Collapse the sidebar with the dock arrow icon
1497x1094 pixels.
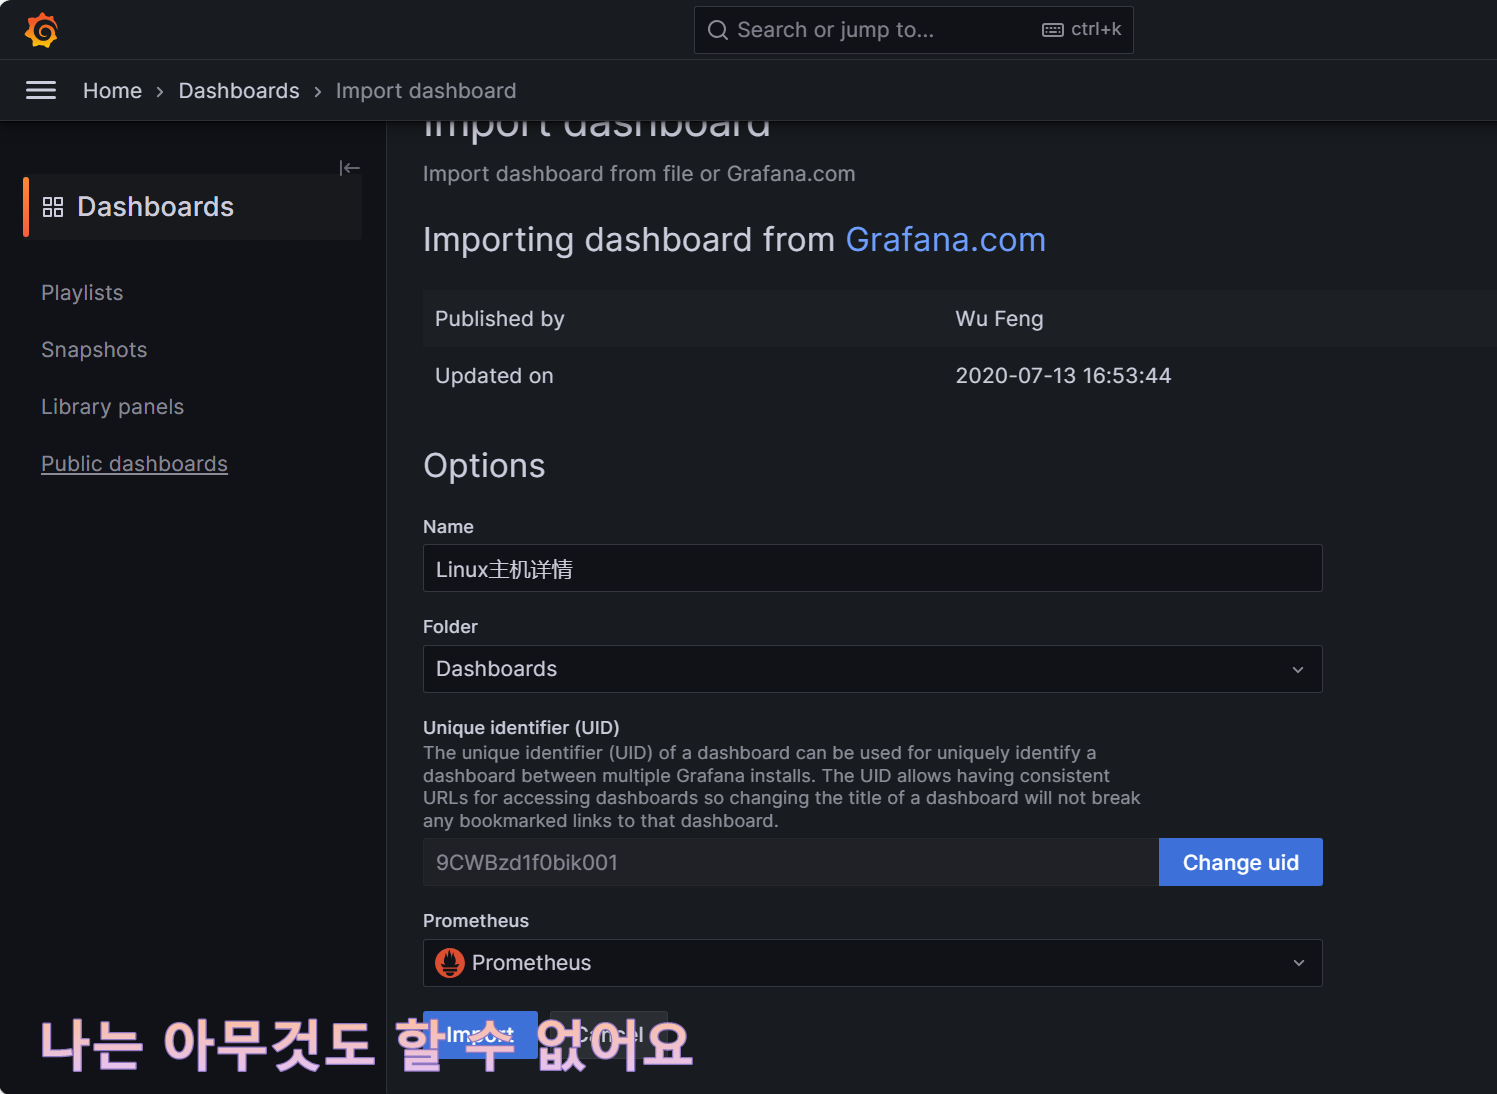[349, 168]
